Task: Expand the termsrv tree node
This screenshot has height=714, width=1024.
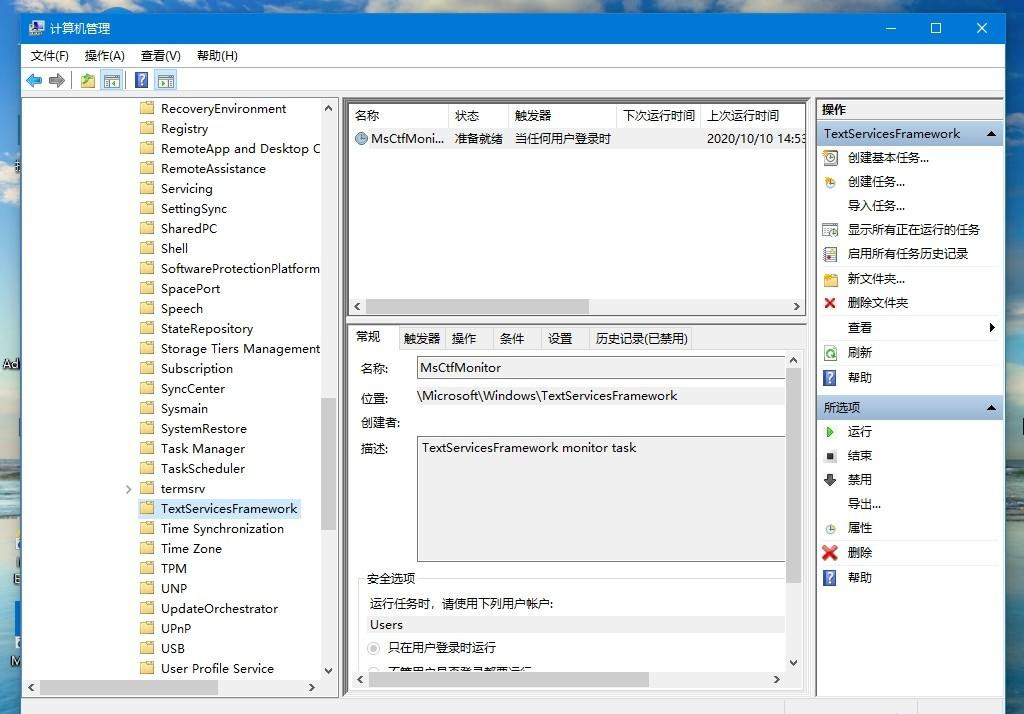Action: (x=127, y=488)
